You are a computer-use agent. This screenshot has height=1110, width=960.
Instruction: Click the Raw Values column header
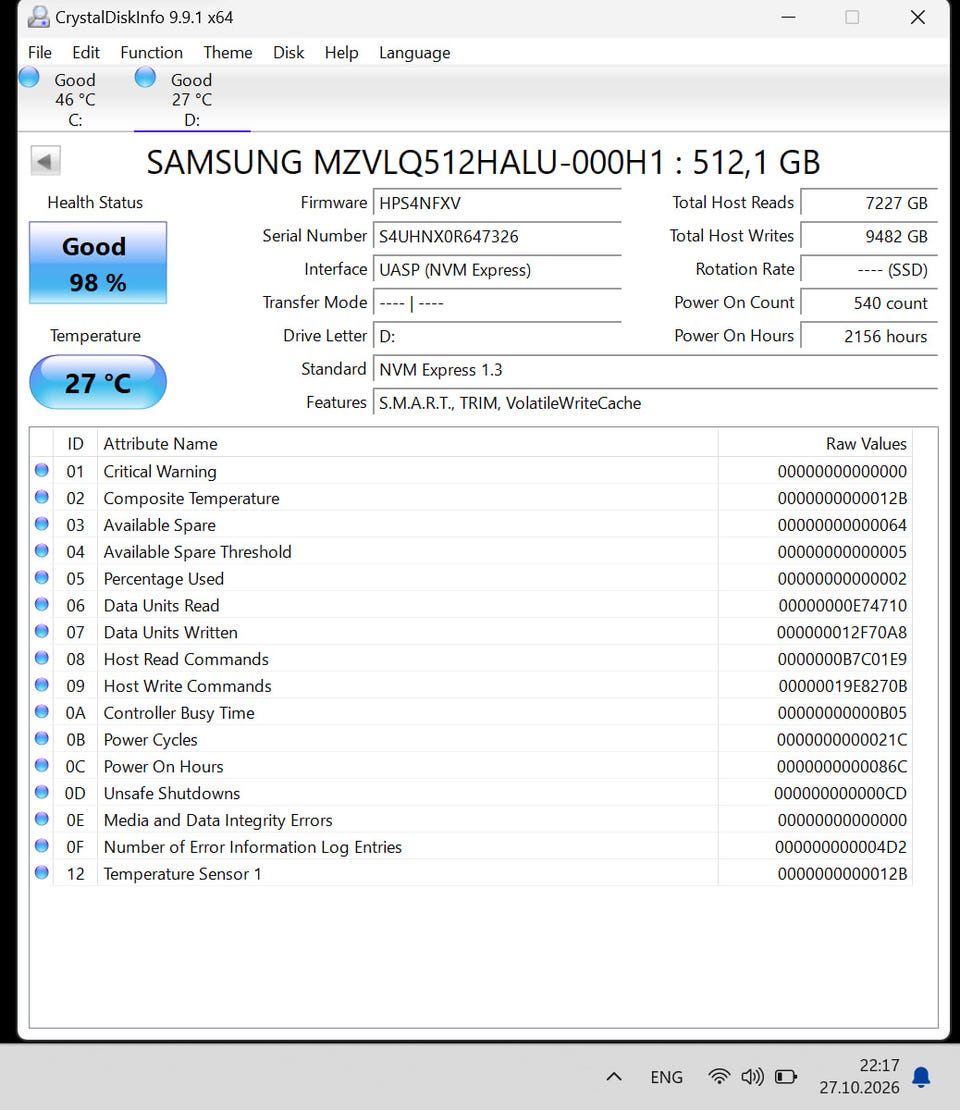click(x=815, y=443)
